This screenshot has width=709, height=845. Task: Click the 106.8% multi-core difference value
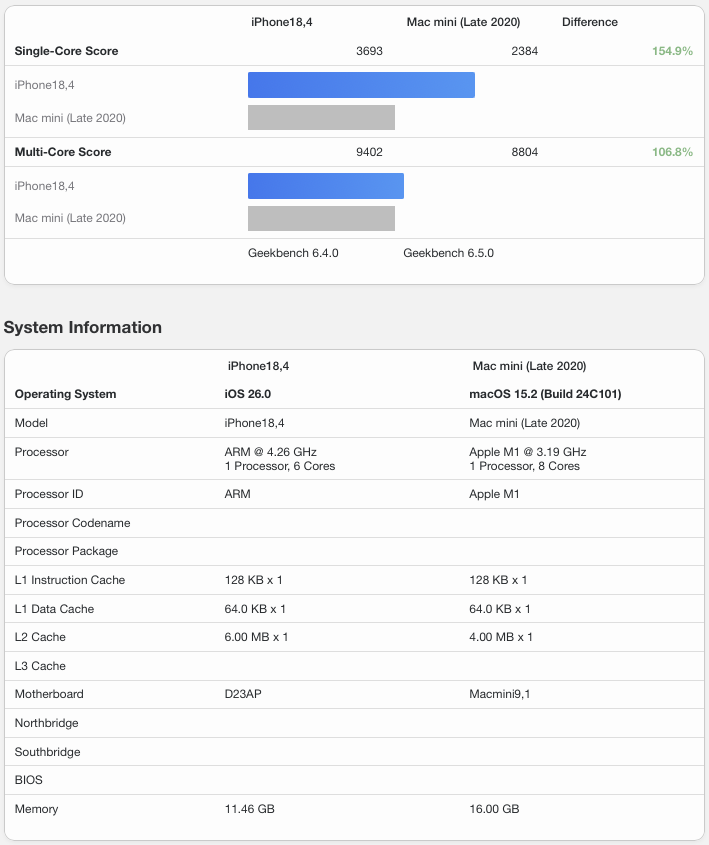click(x=671, y=152)
